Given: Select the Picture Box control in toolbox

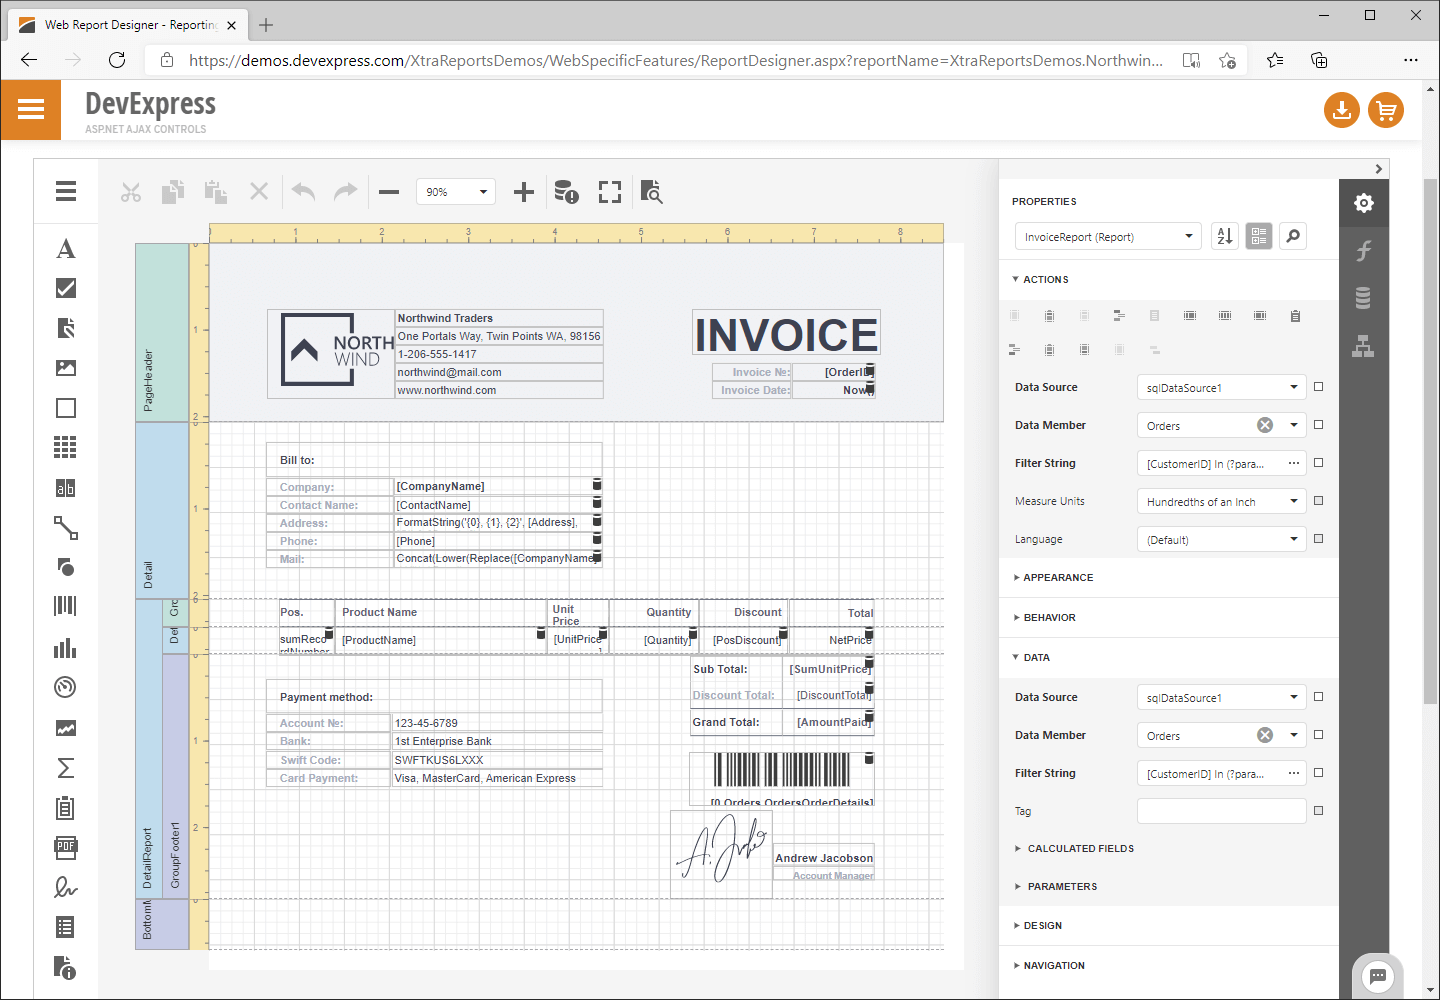Looking at the screenshot, I should pyautogui.click(x=65, y=368).
